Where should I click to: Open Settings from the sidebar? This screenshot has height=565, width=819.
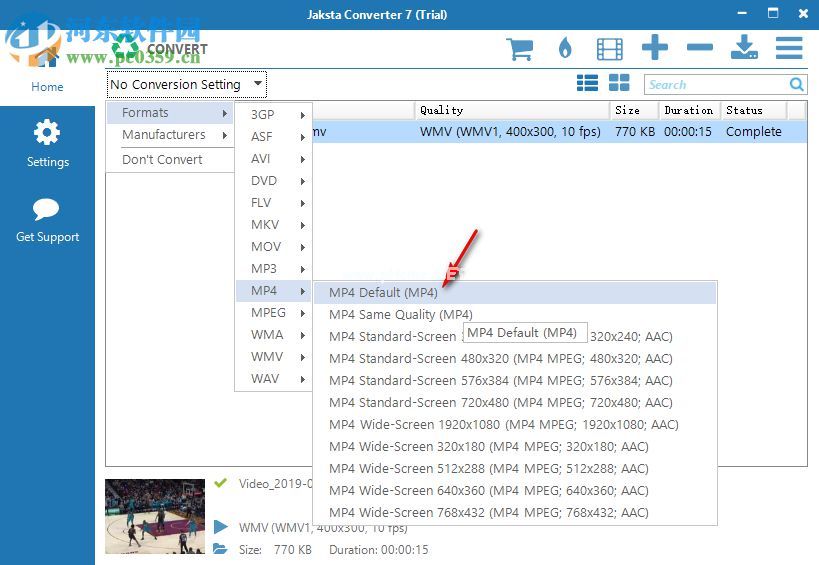[x=47, y=144]
